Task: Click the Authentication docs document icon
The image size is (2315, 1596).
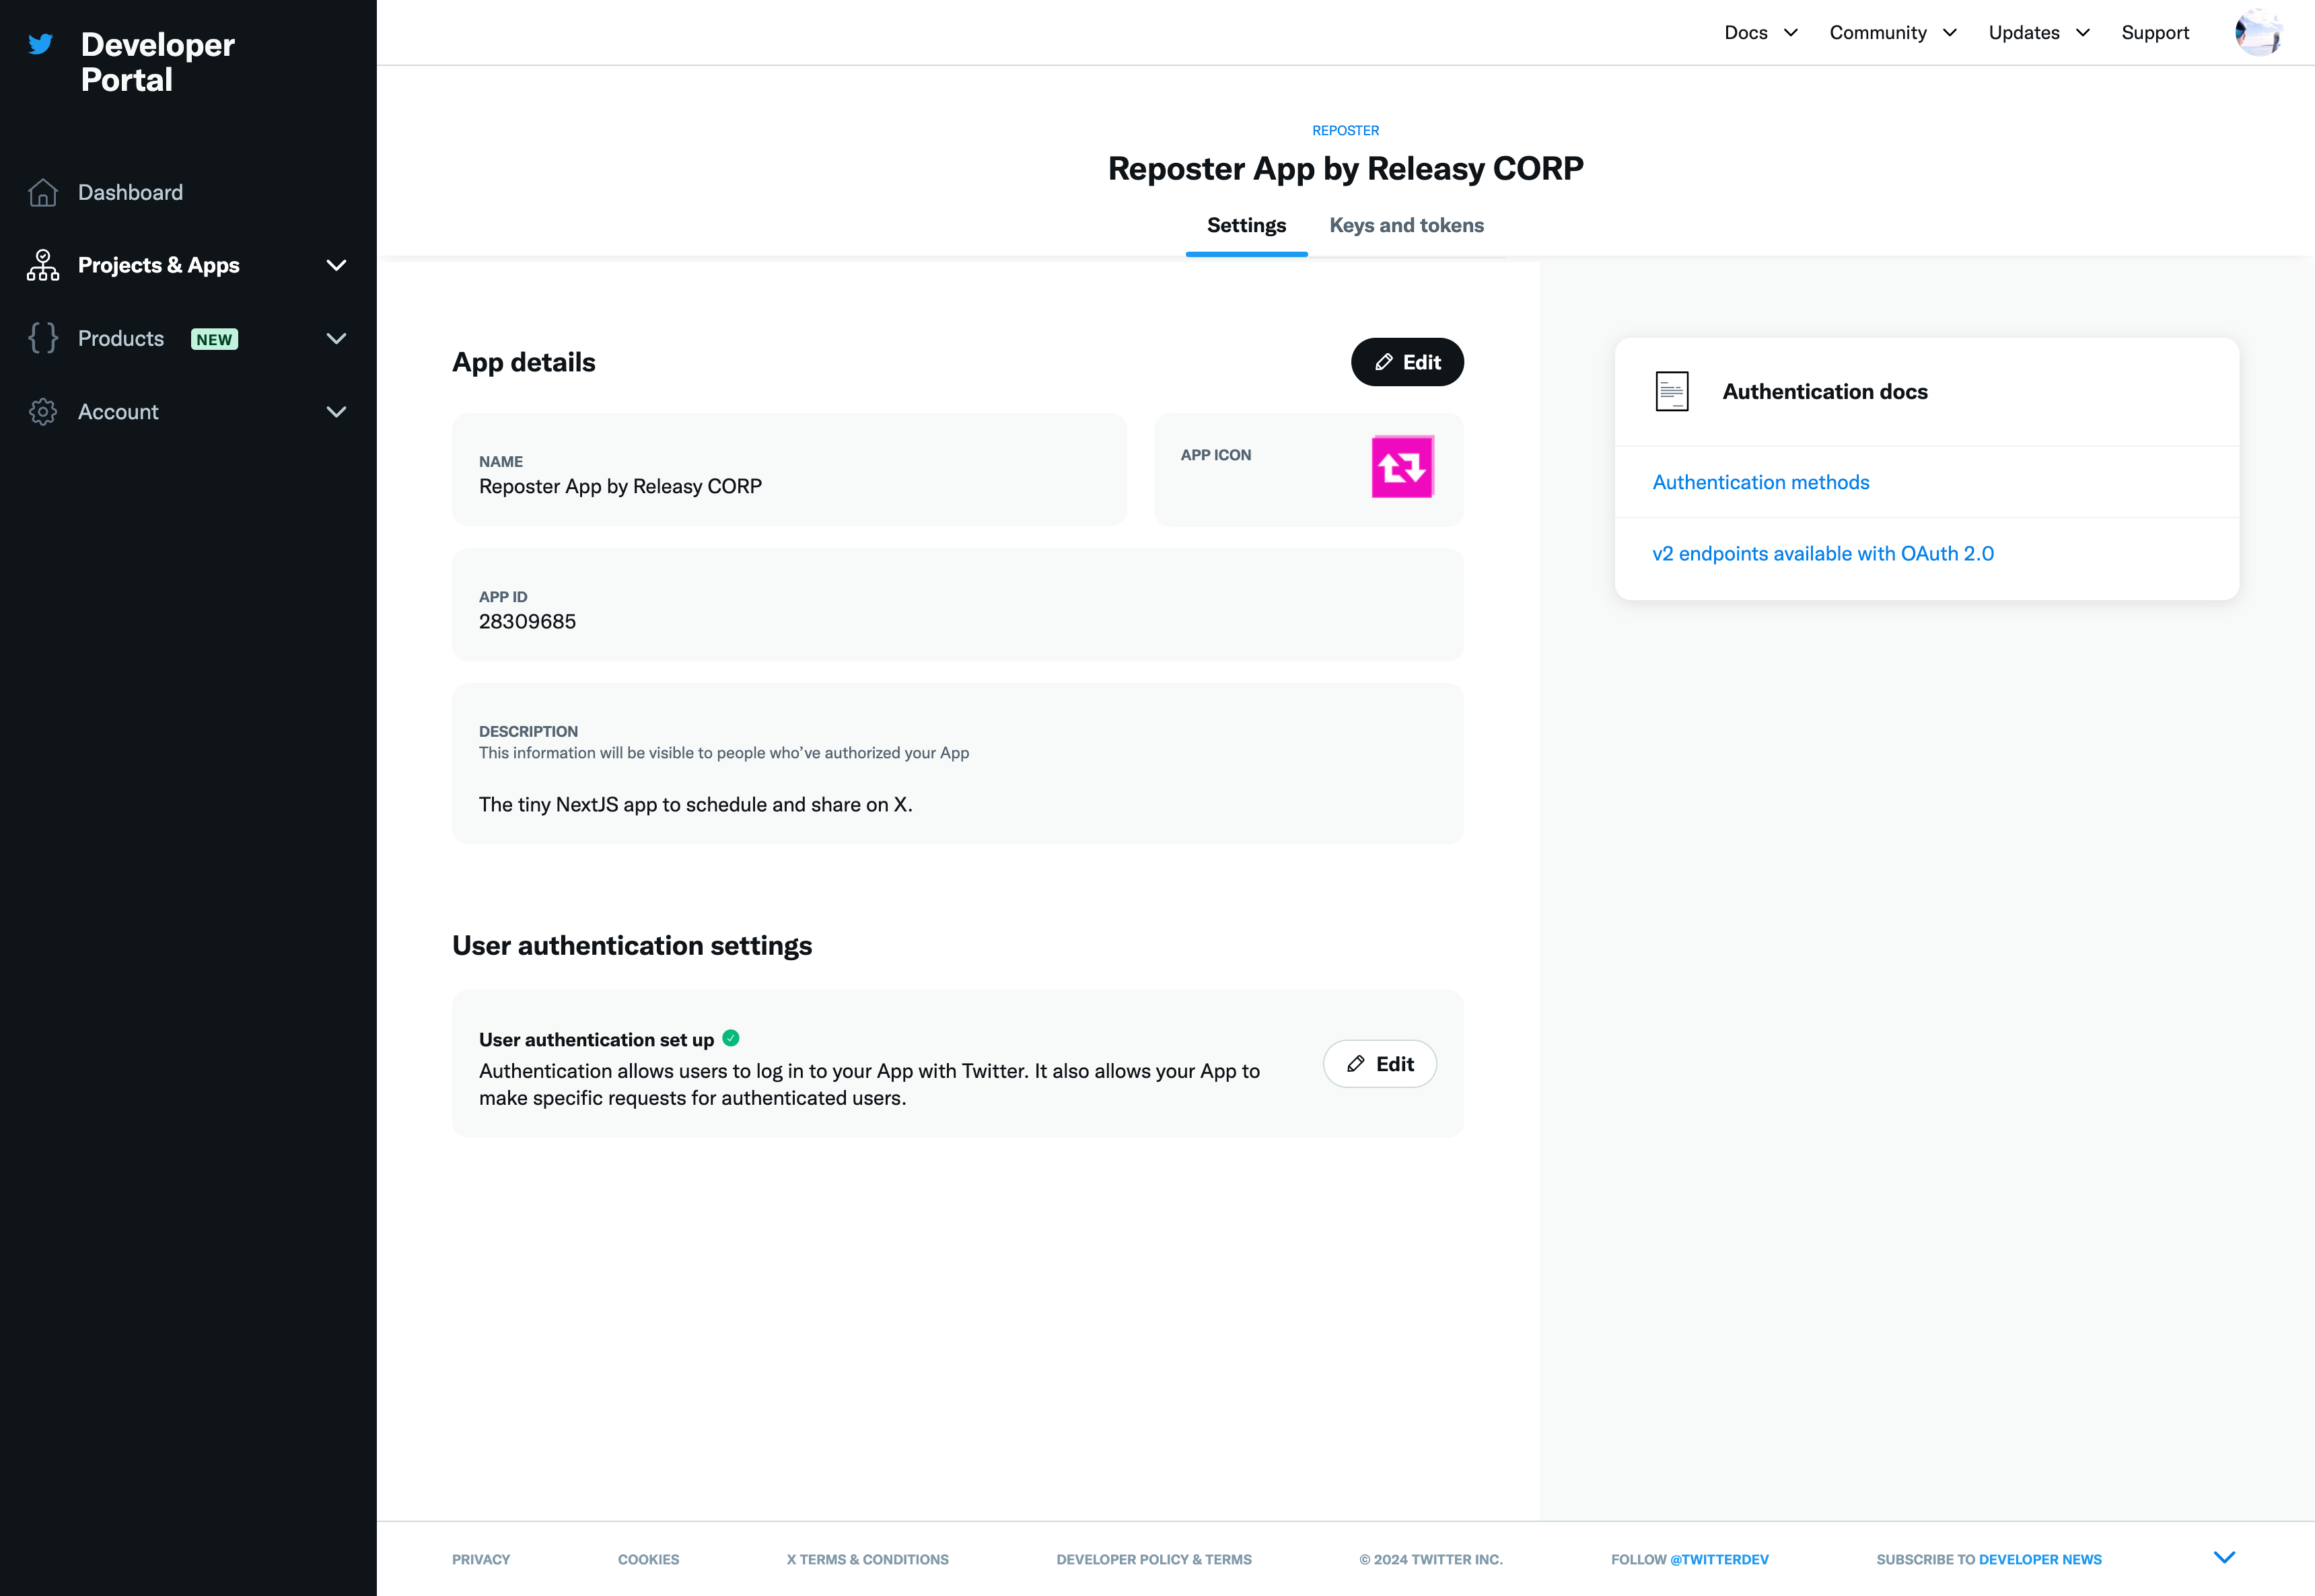Action: pos(1672,391)
